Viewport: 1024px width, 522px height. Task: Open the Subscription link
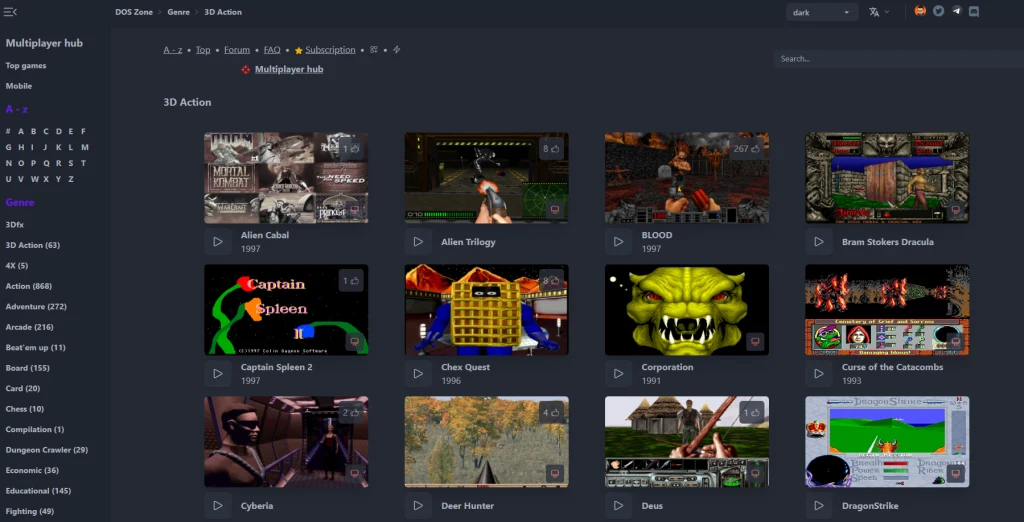pyautogui.click(x=330, y=50)
